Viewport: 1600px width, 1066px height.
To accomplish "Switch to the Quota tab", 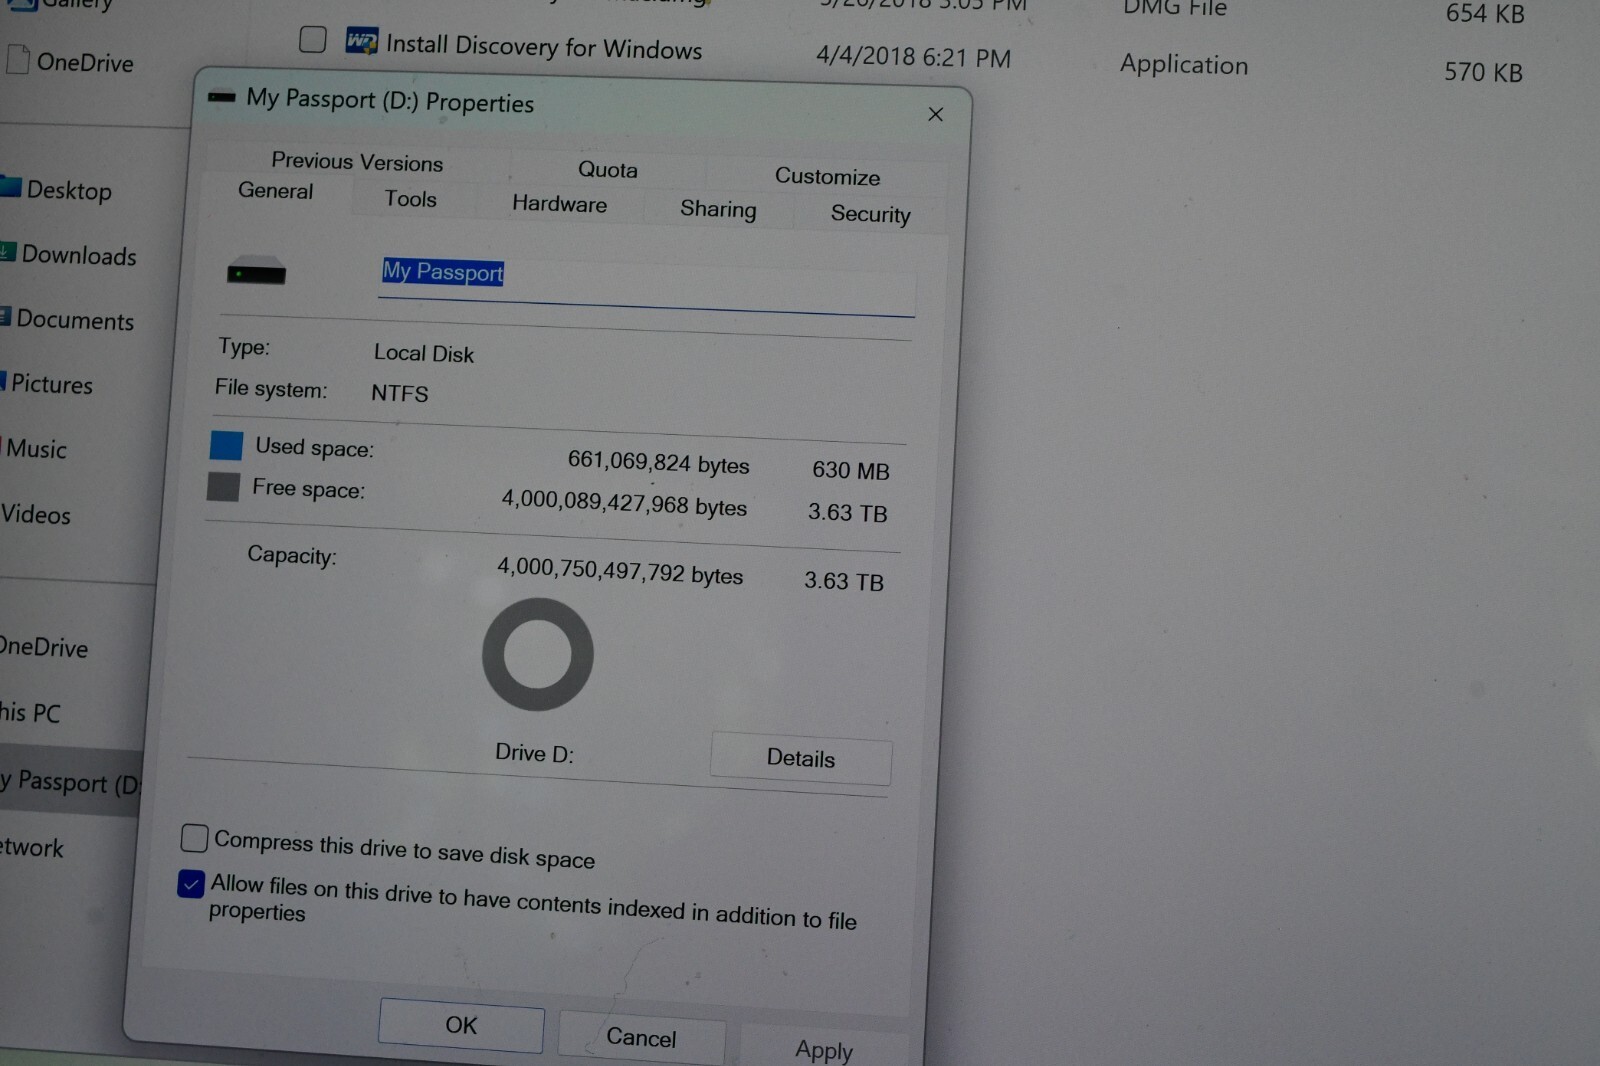I will pos(608,169).
